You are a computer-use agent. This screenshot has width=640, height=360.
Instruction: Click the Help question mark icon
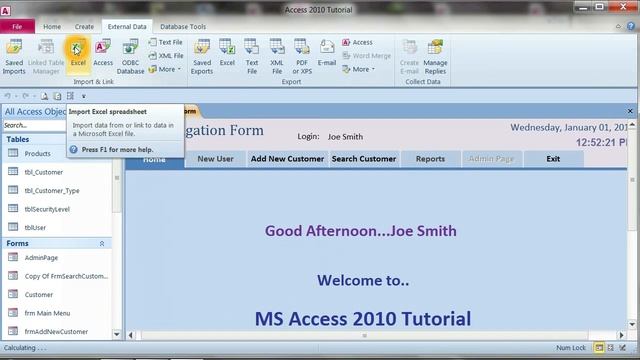tap(631, 26)
